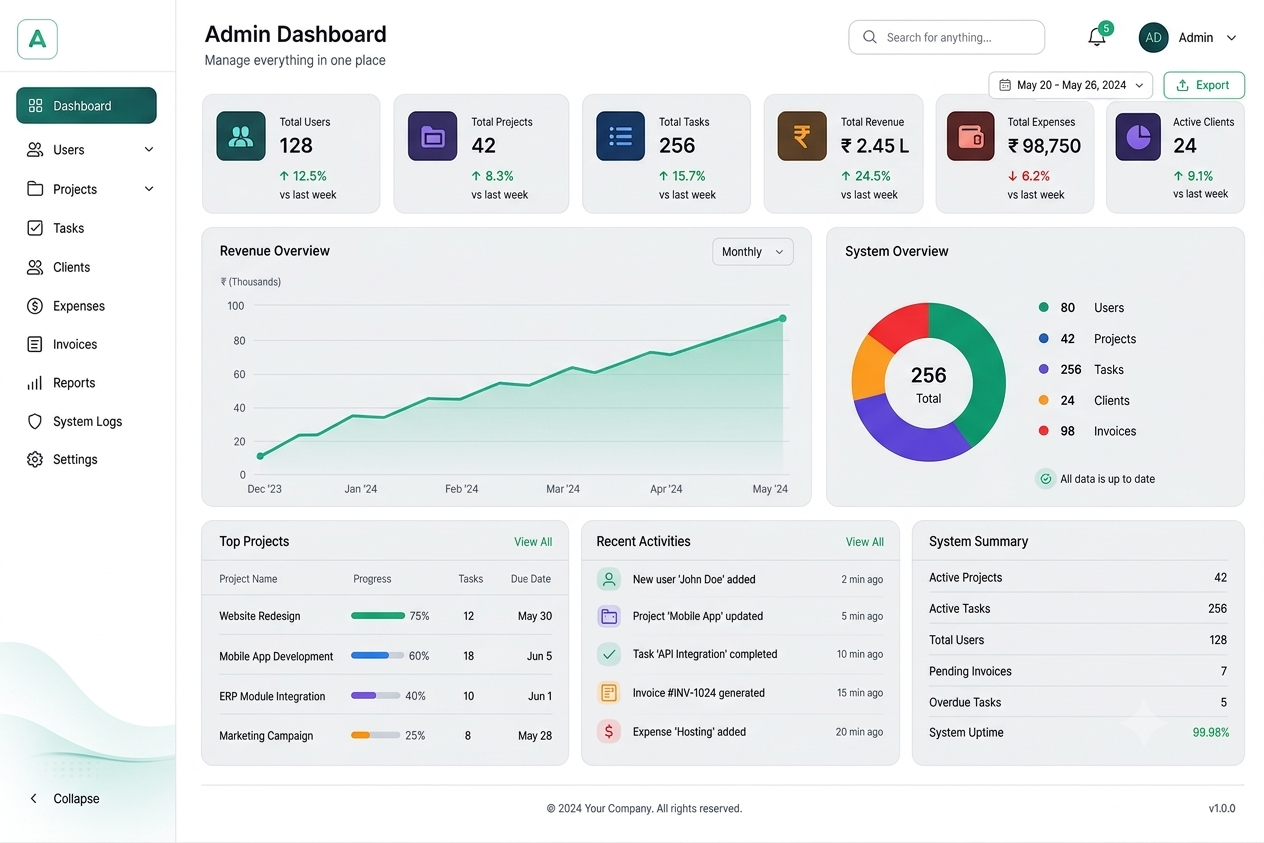
Task: Click the green A logo icon
Action: 38,39
